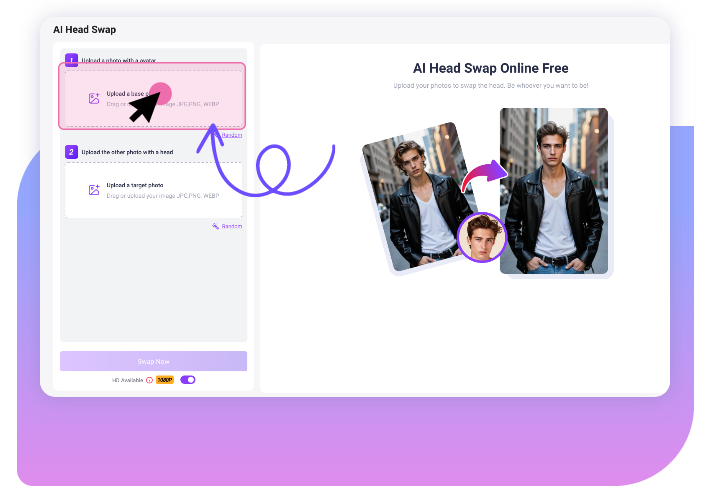Click the magic wand icon under target photo
The height and width of the screenshot is (486, 710).
point(215,226)
